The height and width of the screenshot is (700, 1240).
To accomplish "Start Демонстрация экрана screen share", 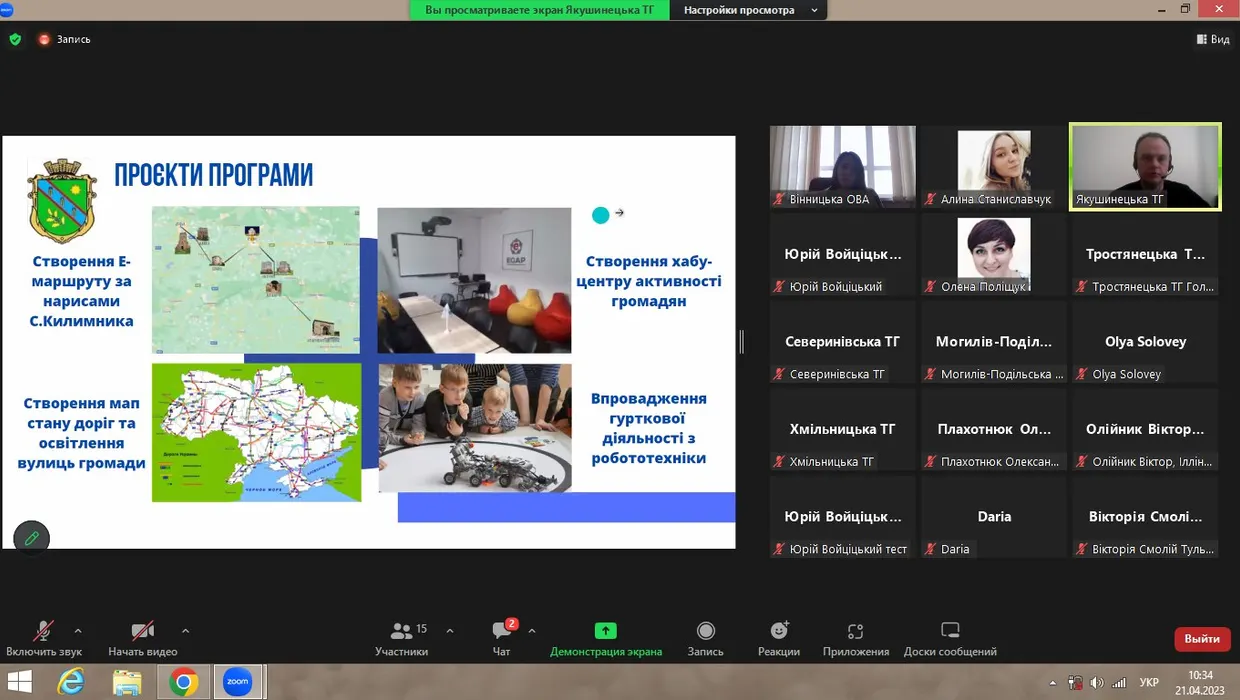I will coord(606,639).
